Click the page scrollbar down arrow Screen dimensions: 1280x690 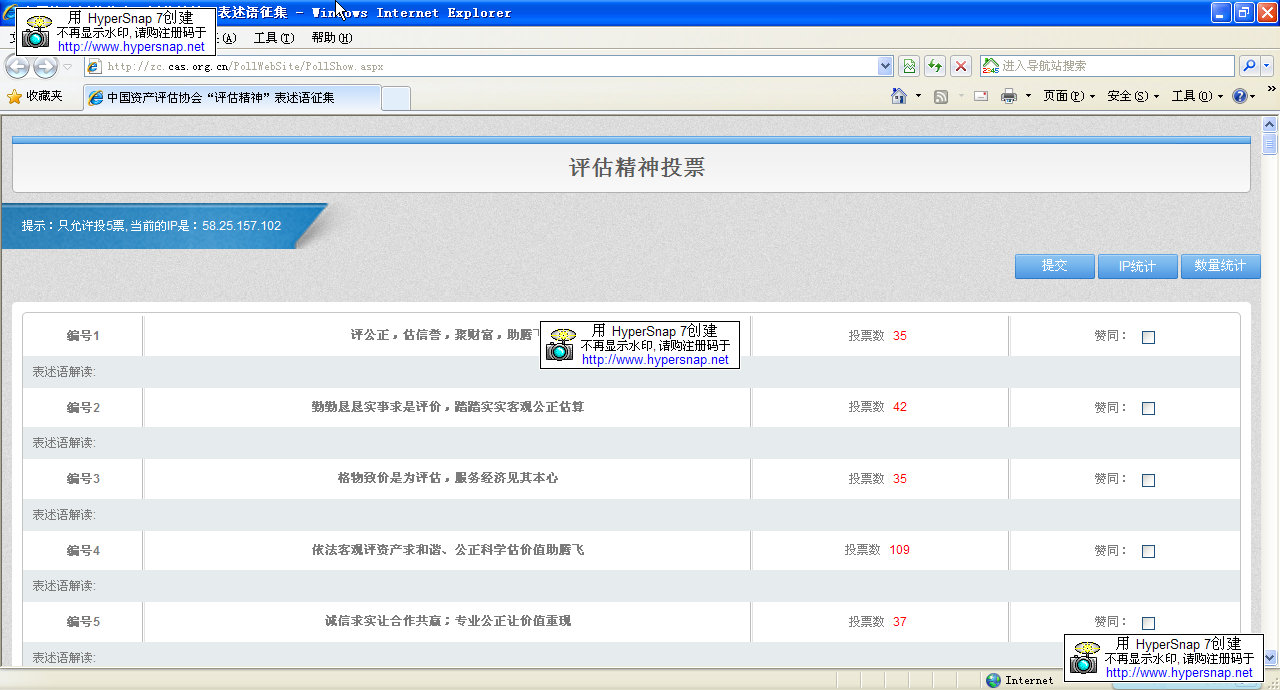pos(1270,658)
